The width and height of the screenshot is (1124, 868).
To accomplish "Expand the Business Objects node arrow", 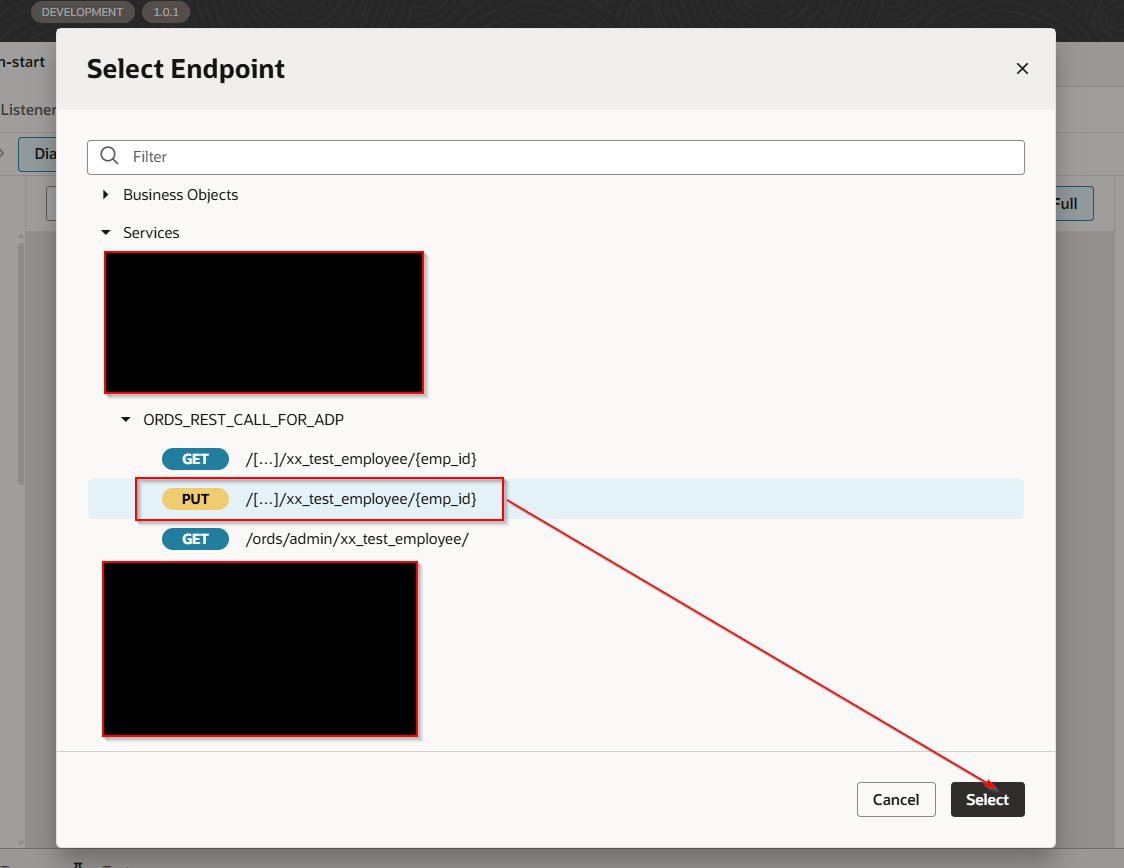I will [x=106, y=195].
